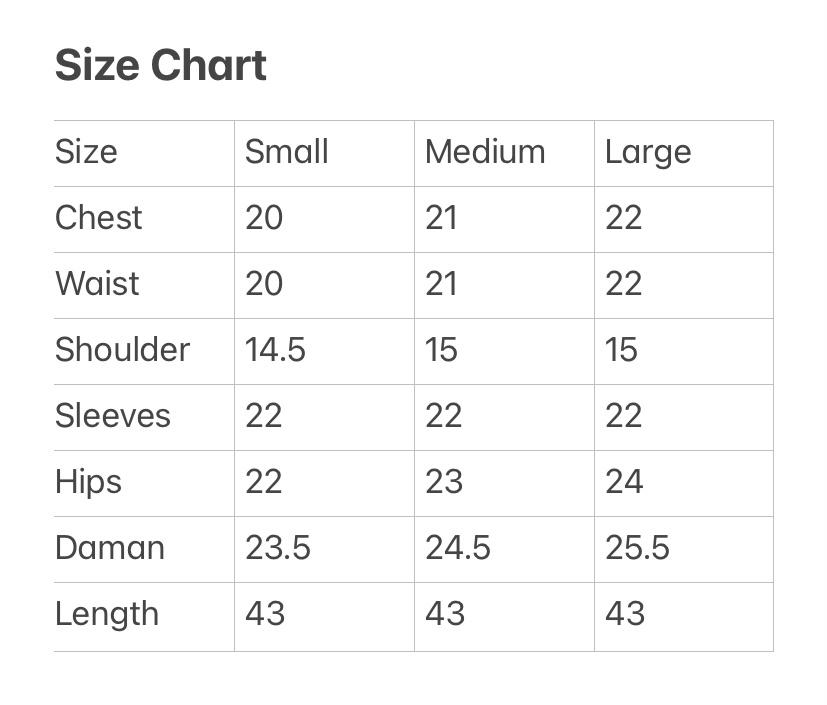827x705 pixels.
Task: Select Small Daman value 23.5
Action: (x=278, y=548)
